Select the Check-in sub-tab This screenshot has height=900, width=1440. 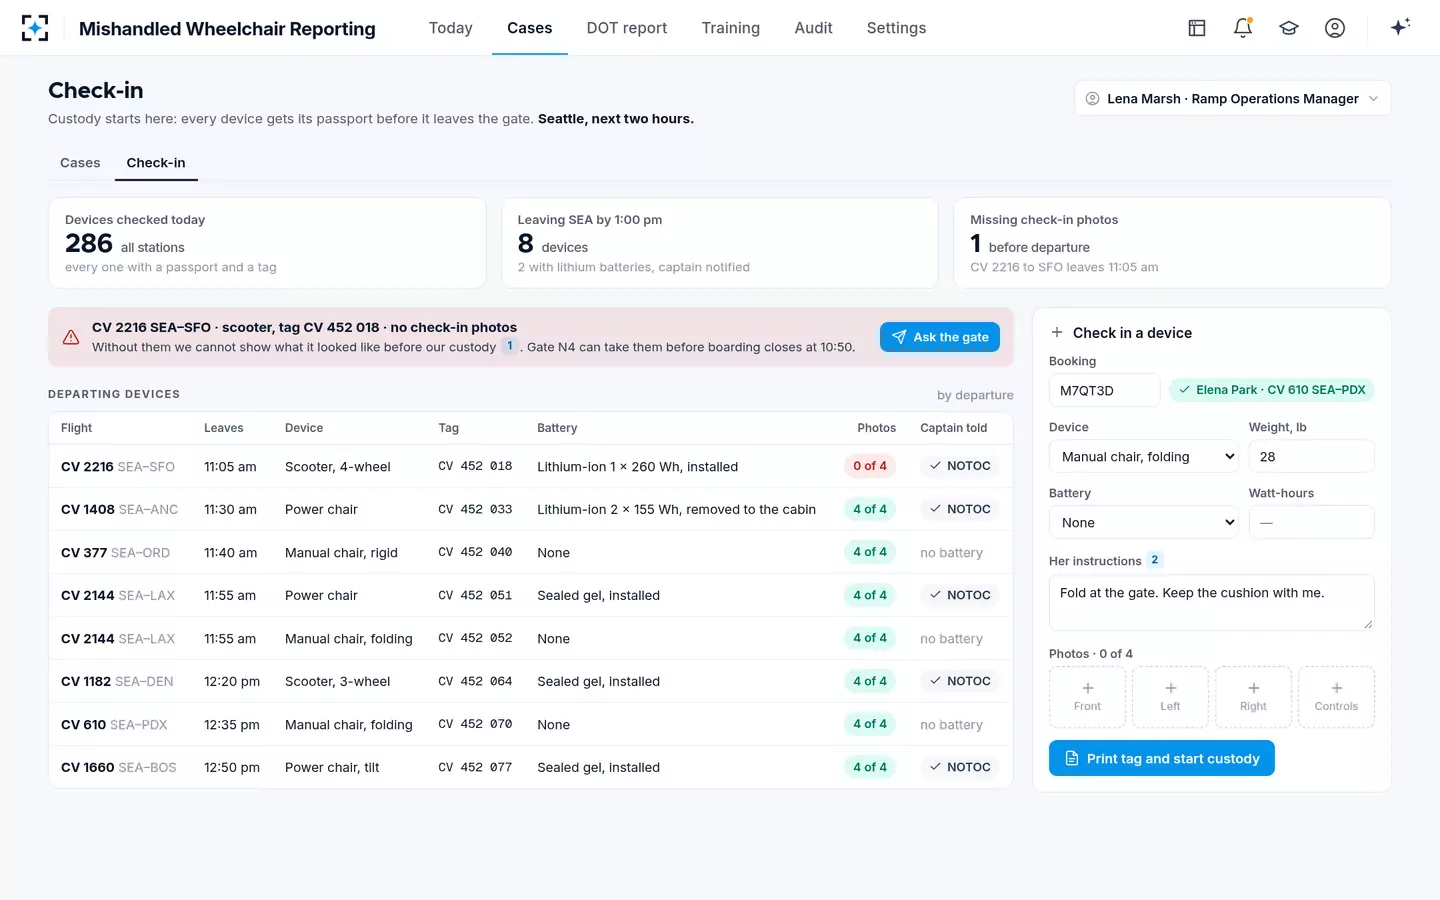[x=156, y=163]
